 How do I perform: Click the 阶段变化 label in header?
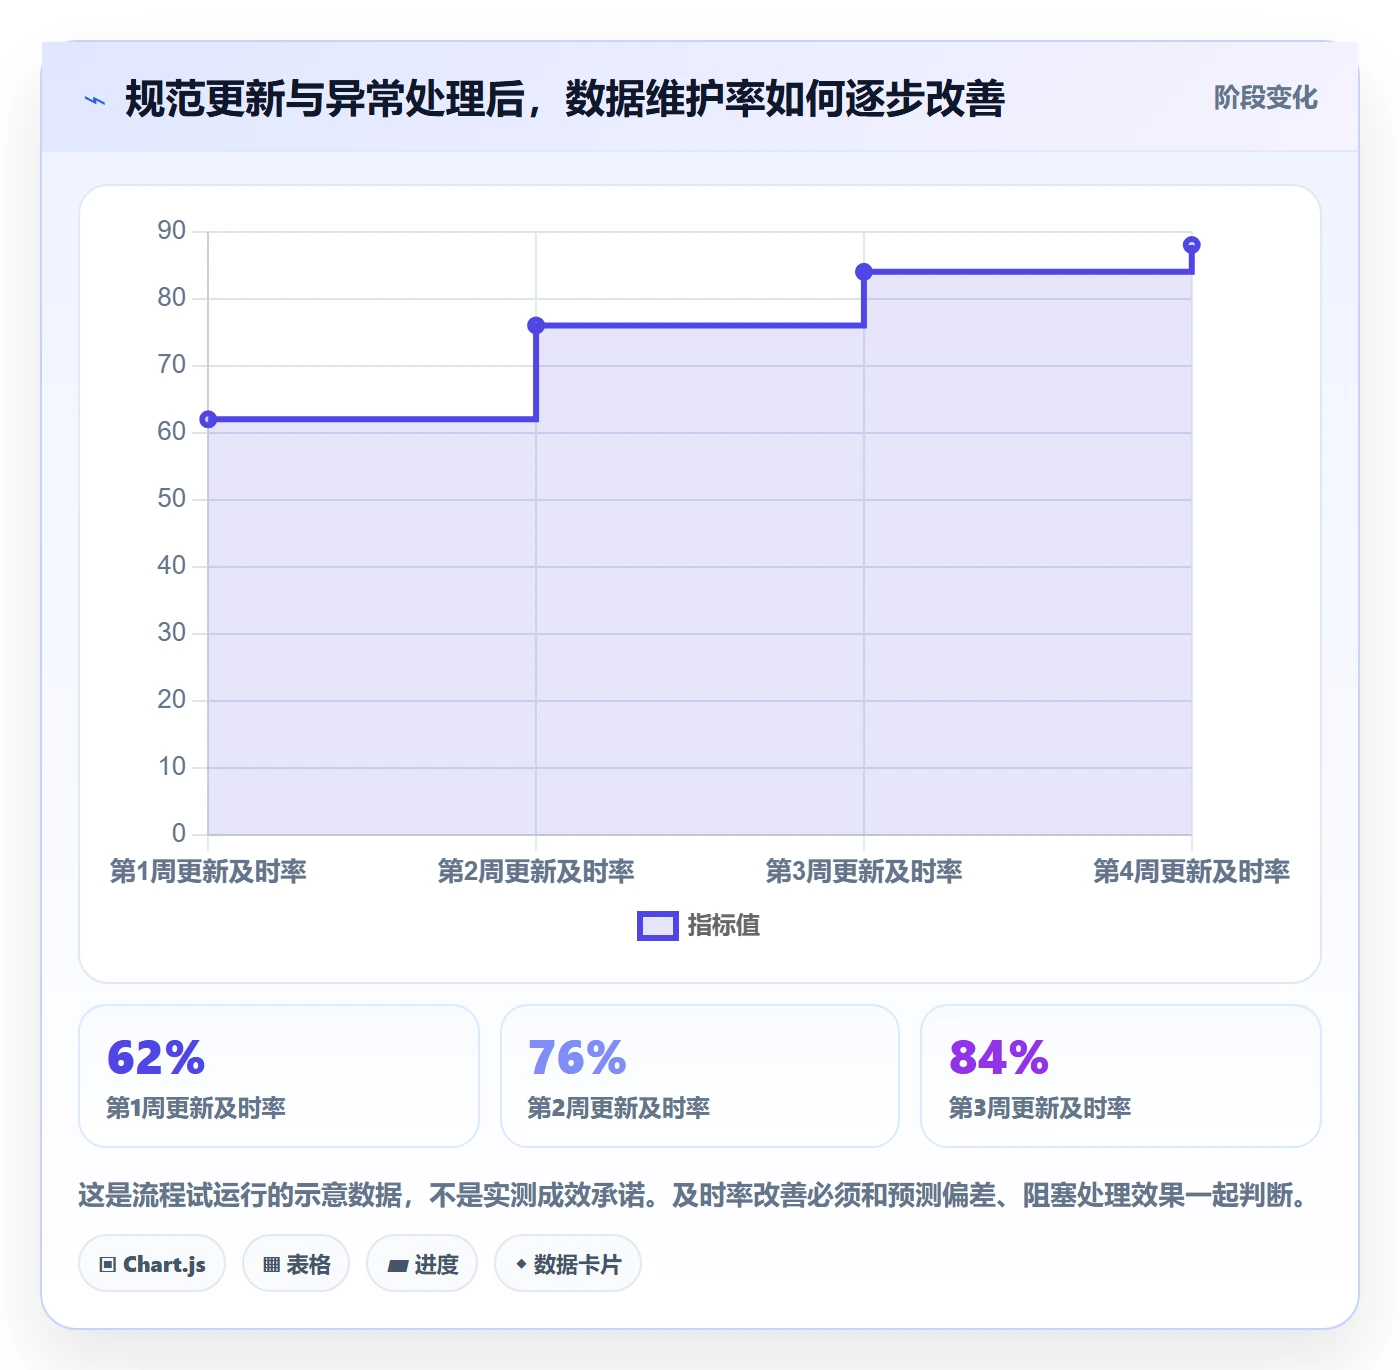point(1265,98)
